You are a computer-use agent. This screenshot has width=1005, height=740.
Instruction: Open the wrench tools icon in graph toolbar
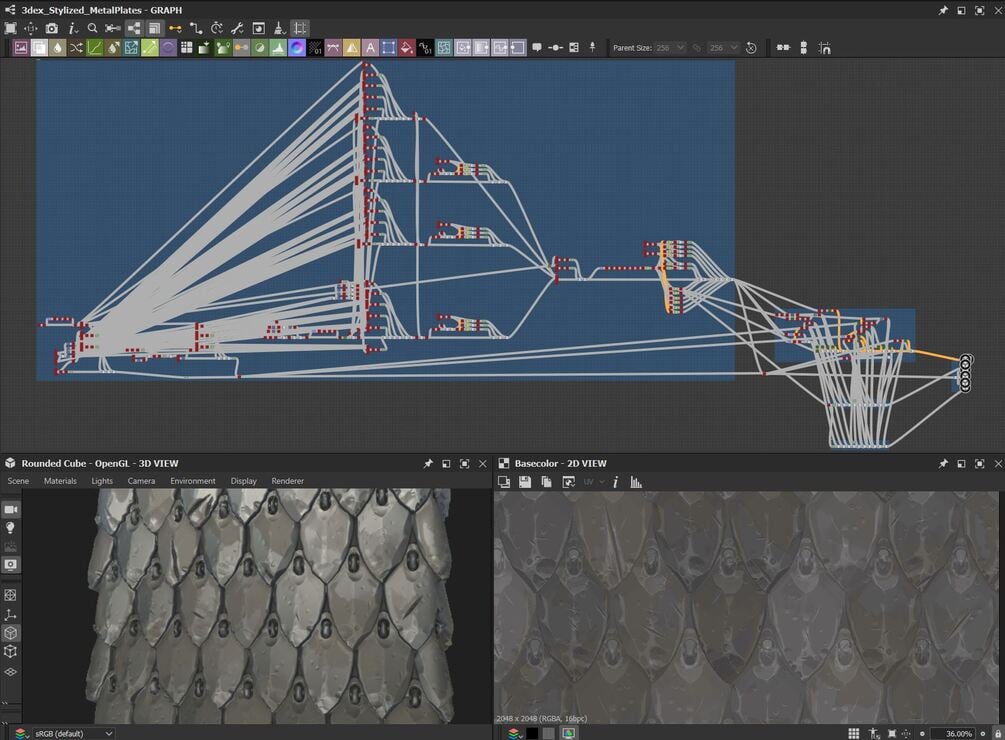click(238, 29)
